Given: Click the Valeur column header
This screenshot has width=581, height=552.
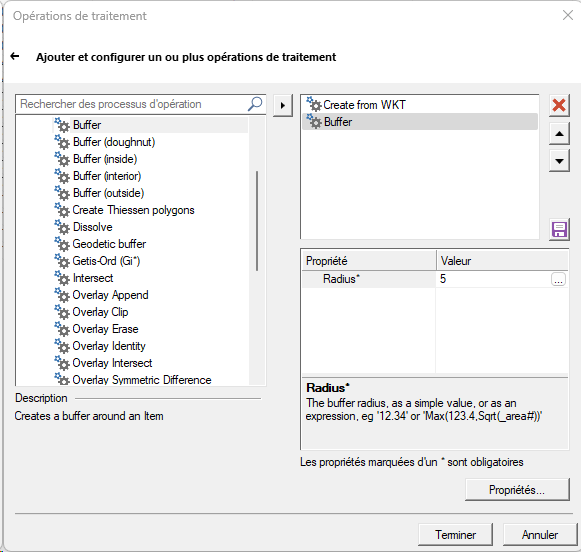Looking at the screenshot, I should click(x=502, y=261).
